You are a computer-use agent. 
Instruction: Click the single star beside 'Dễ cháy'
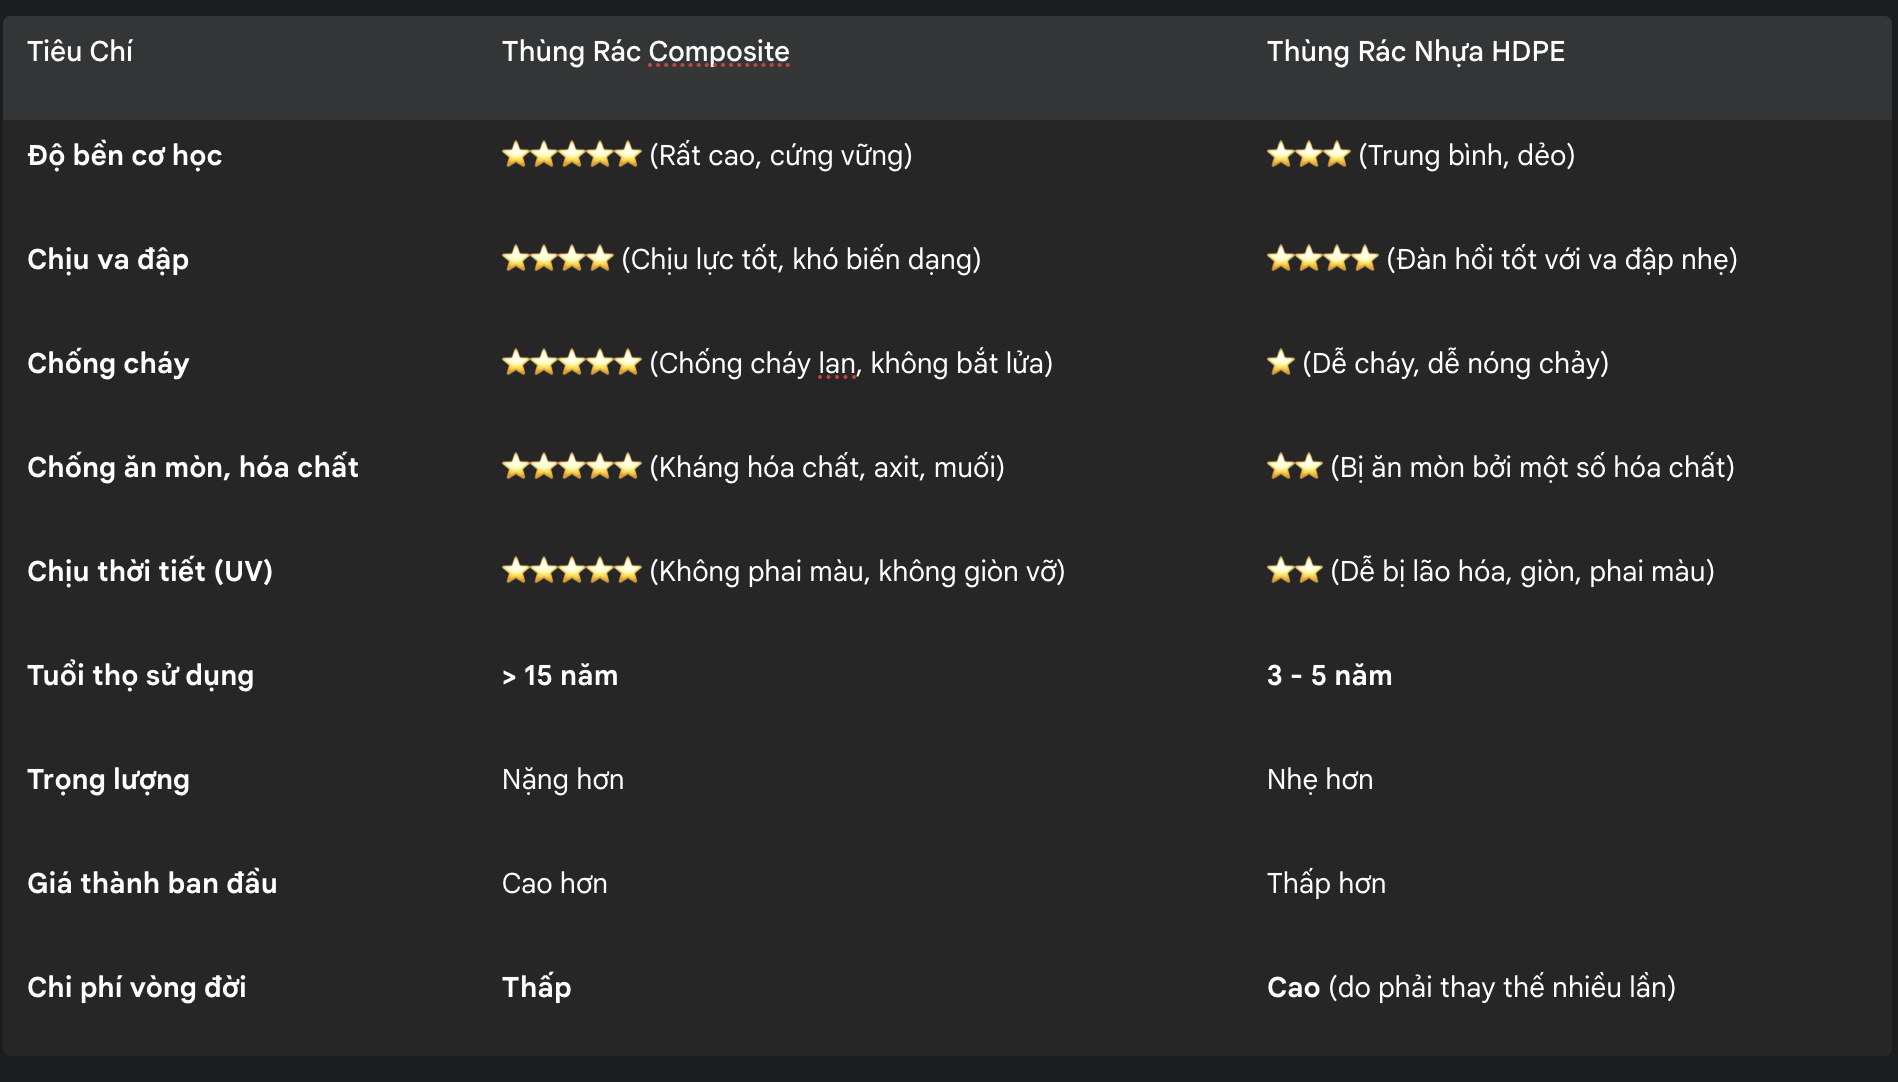pyautogui.click(x=1280, y=363)
